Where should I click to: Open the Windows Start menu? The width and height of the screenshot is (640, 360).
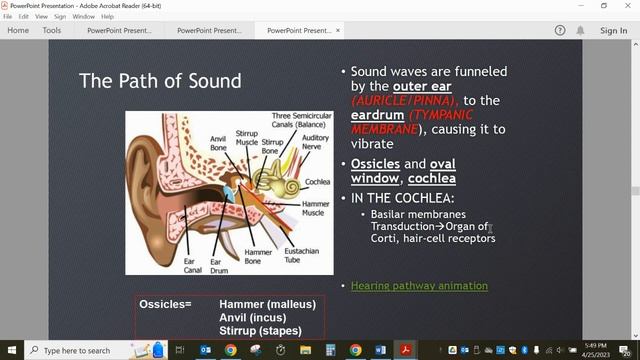tap(12, 350)
